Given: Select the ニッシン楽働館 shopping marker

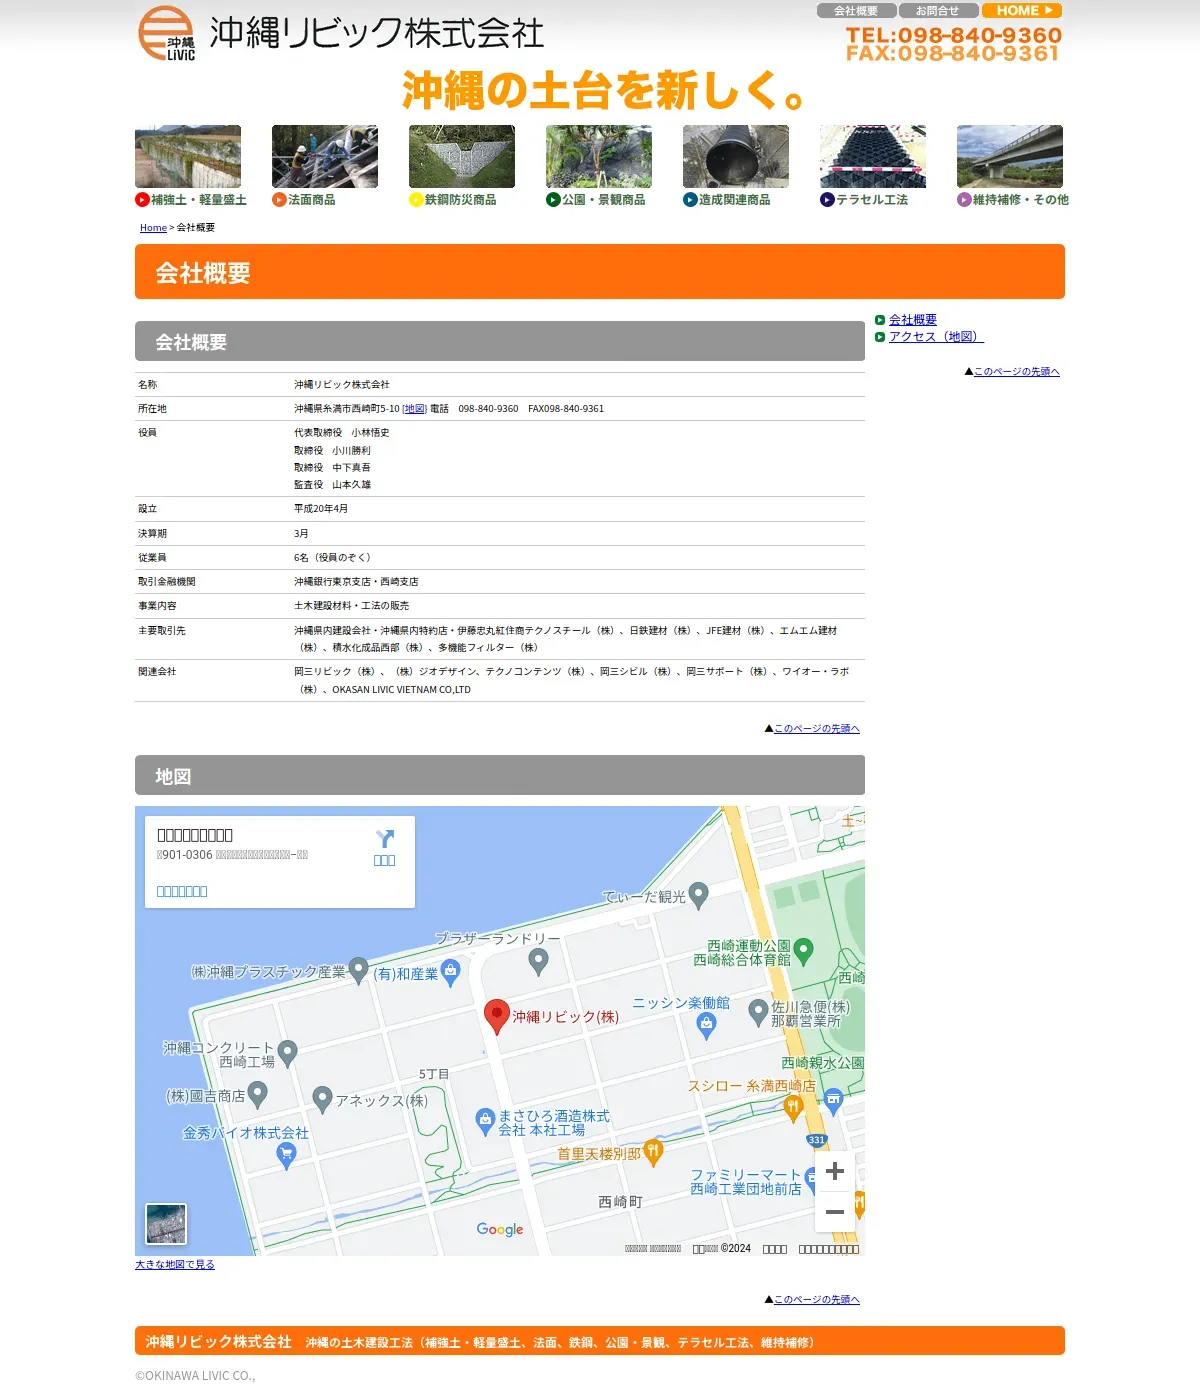Looking at the screenshot, I should click(x=707, y=1026).
